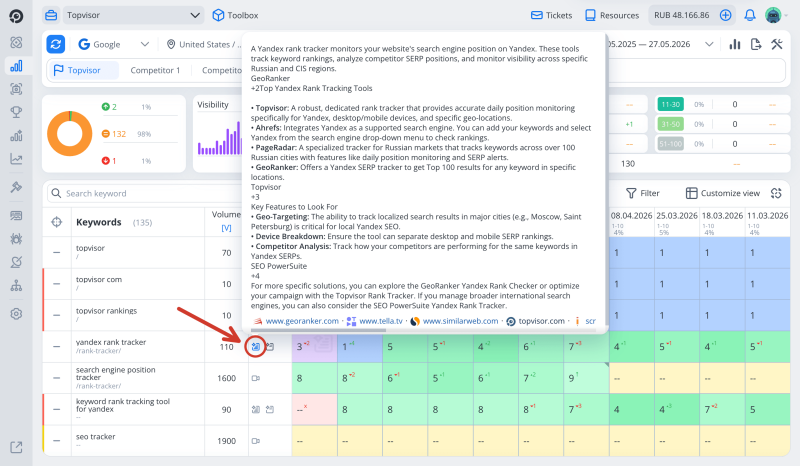Click the Filter button
Viewport: 800px width, 466px height.
[642, 193]
